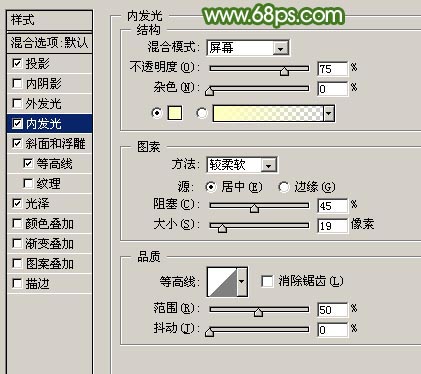Select the gradient glow radio button
Screen dimensions: 421x374
[x=202, y=113]
